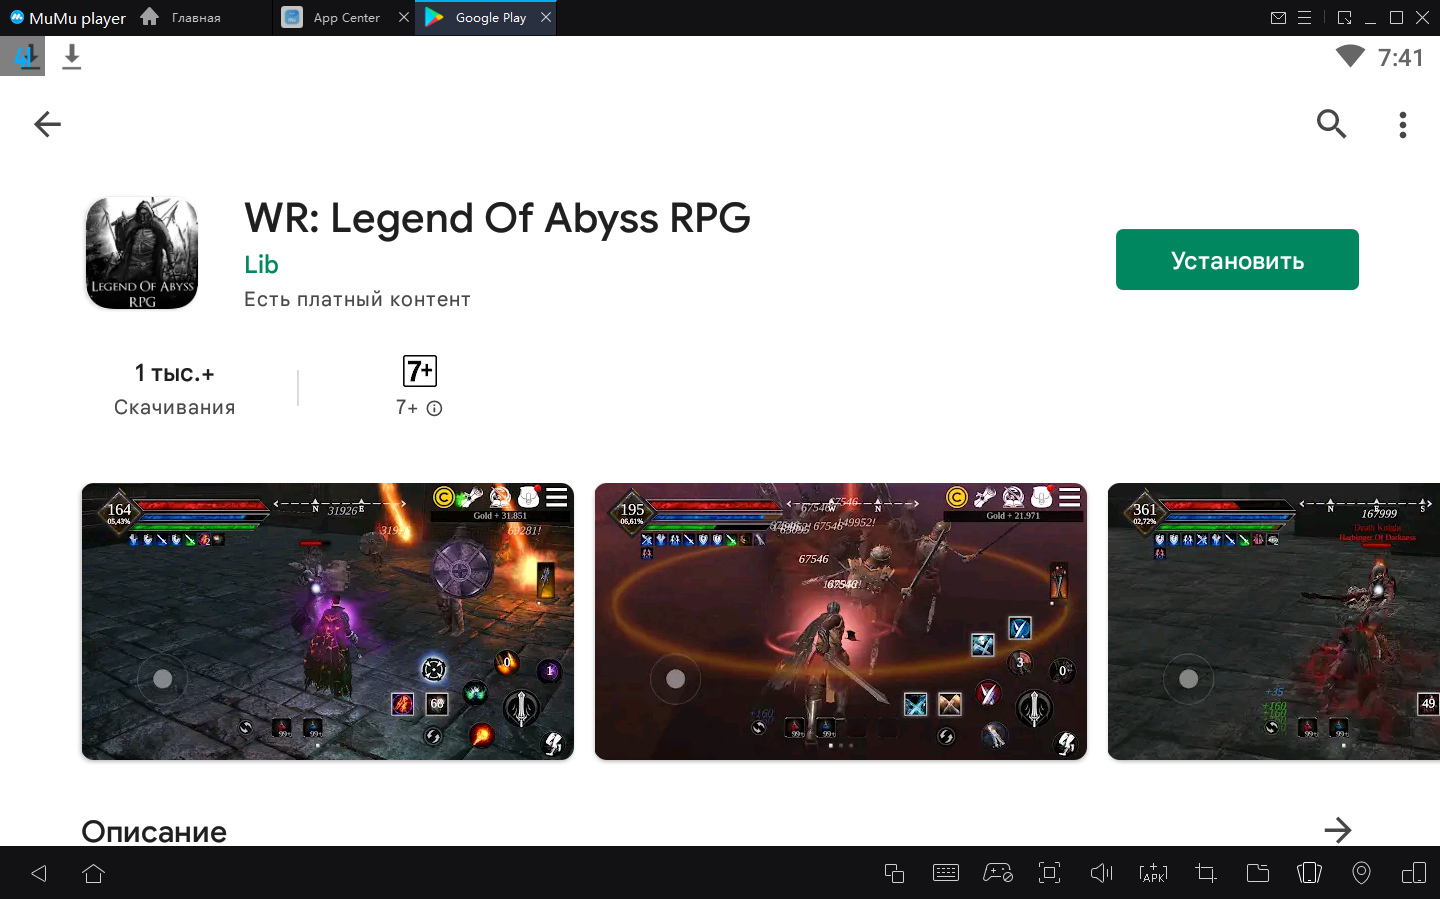Show the 7+ age rating info icon
The height and width of the screenshot is (899, 1440).
pos(435,408)
